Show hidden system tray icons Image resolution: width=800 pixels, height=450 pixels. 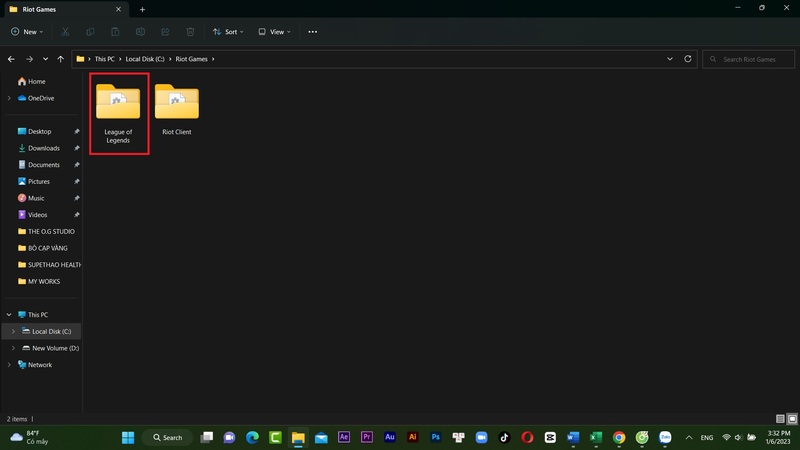tap(689, 437)
